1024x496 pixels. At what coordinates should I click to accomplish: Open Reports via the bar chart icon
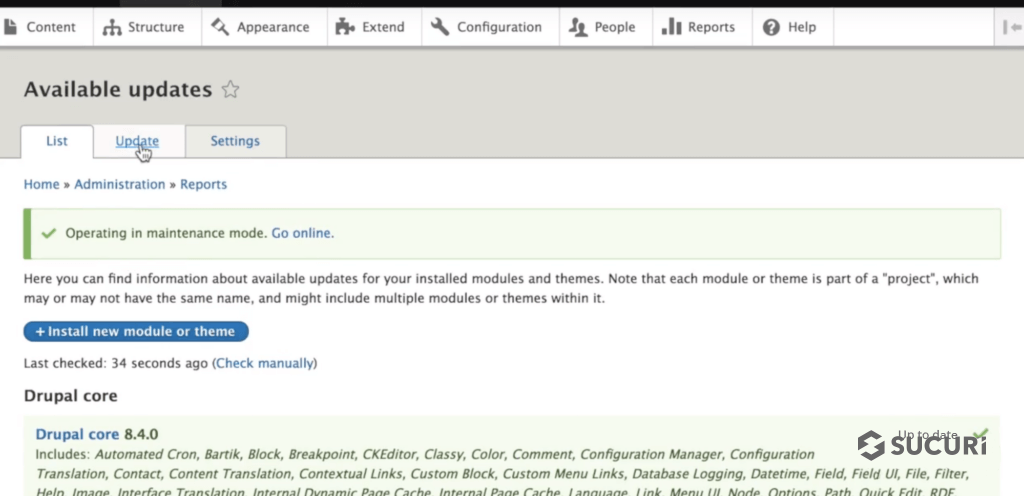point(672,27)
